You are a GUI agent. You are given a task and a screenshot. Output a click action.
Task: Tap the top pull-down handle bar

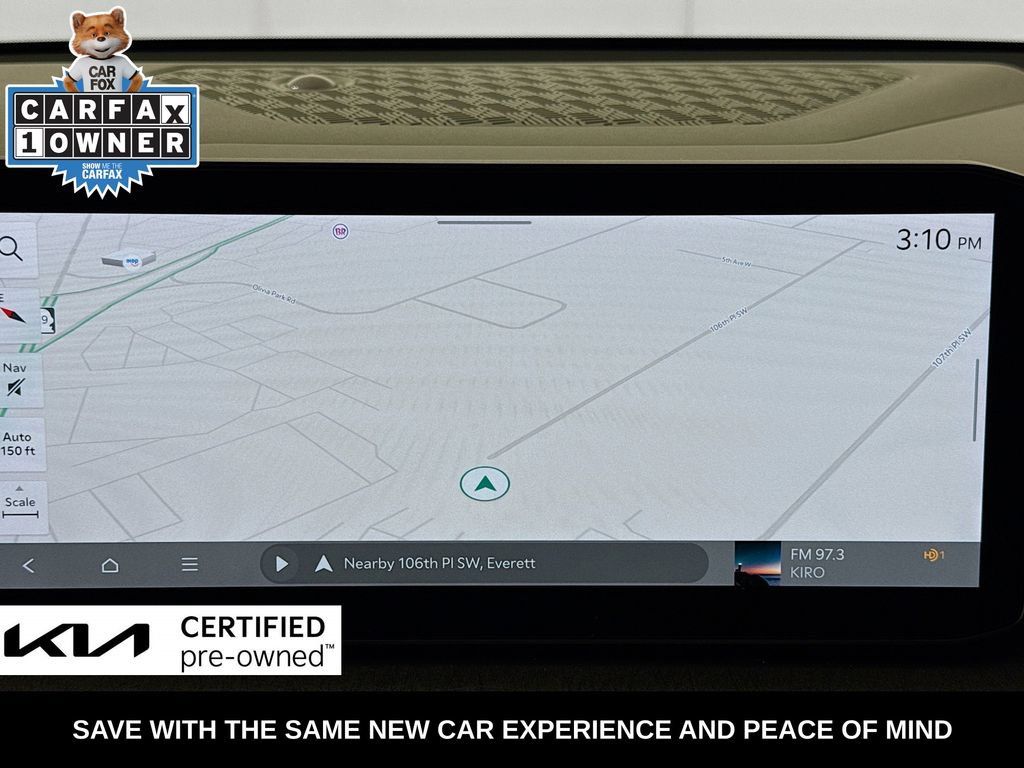[x=484, y=223]
